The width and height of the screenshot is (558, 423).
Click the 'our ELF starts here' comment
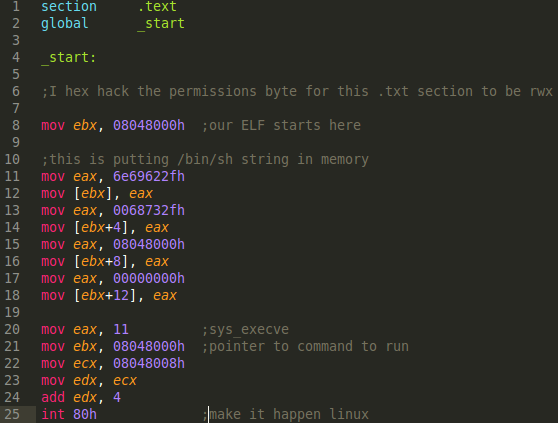pos(281,126)
